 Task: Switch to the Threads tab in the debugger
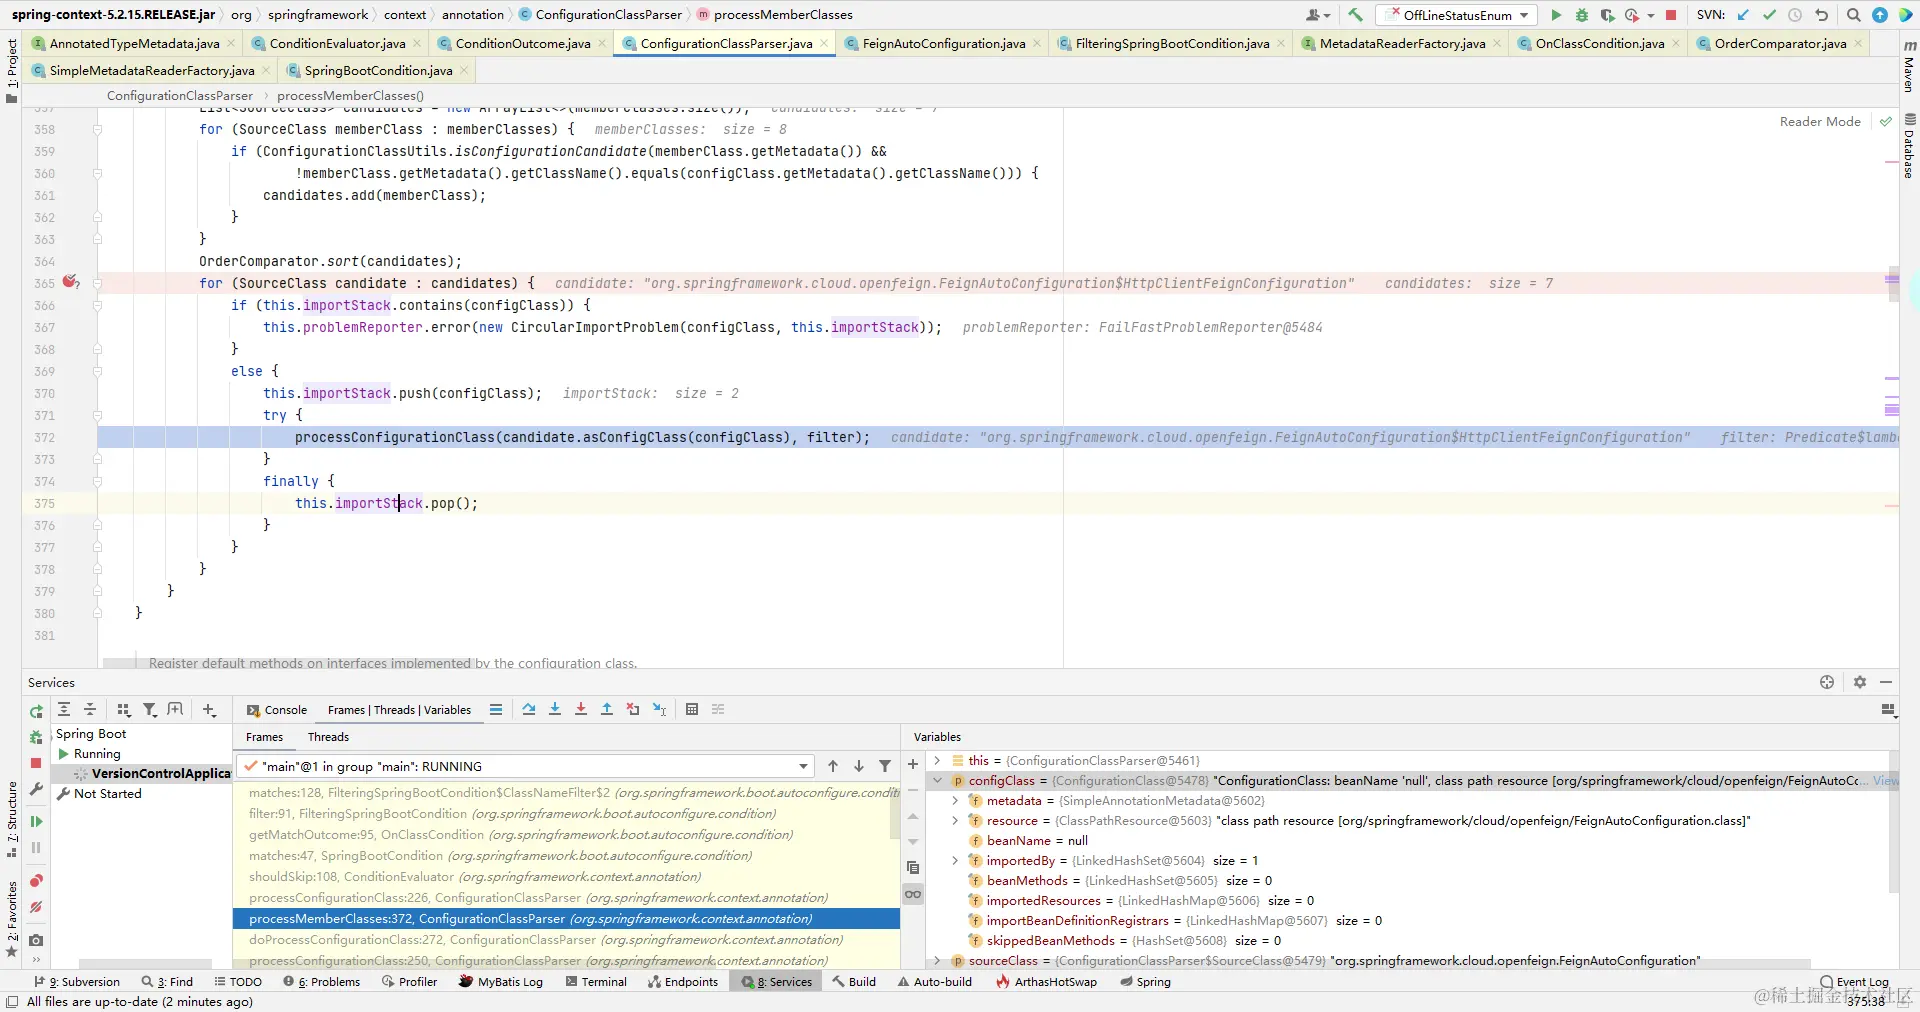click(x=328, y=737)
